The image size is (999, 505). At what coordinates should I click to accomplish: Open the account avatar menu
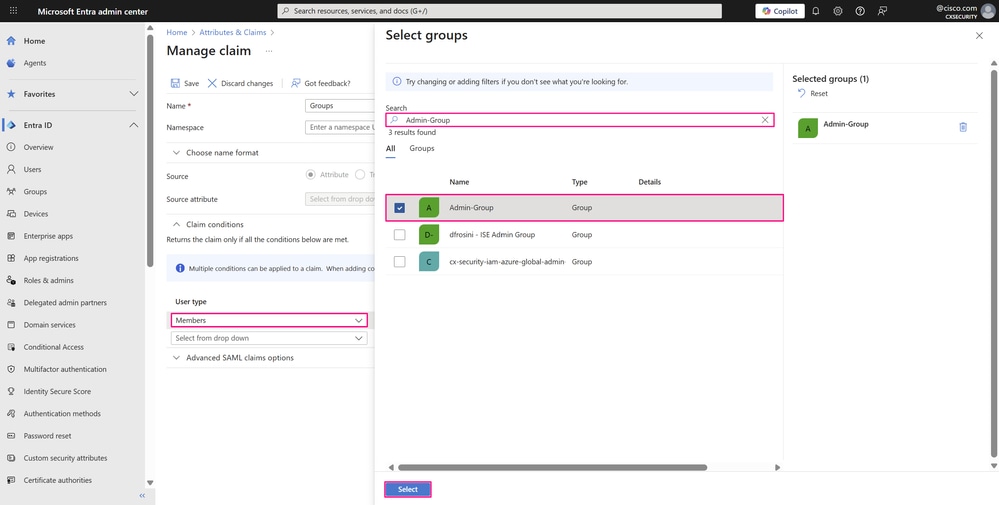(988, 11)
